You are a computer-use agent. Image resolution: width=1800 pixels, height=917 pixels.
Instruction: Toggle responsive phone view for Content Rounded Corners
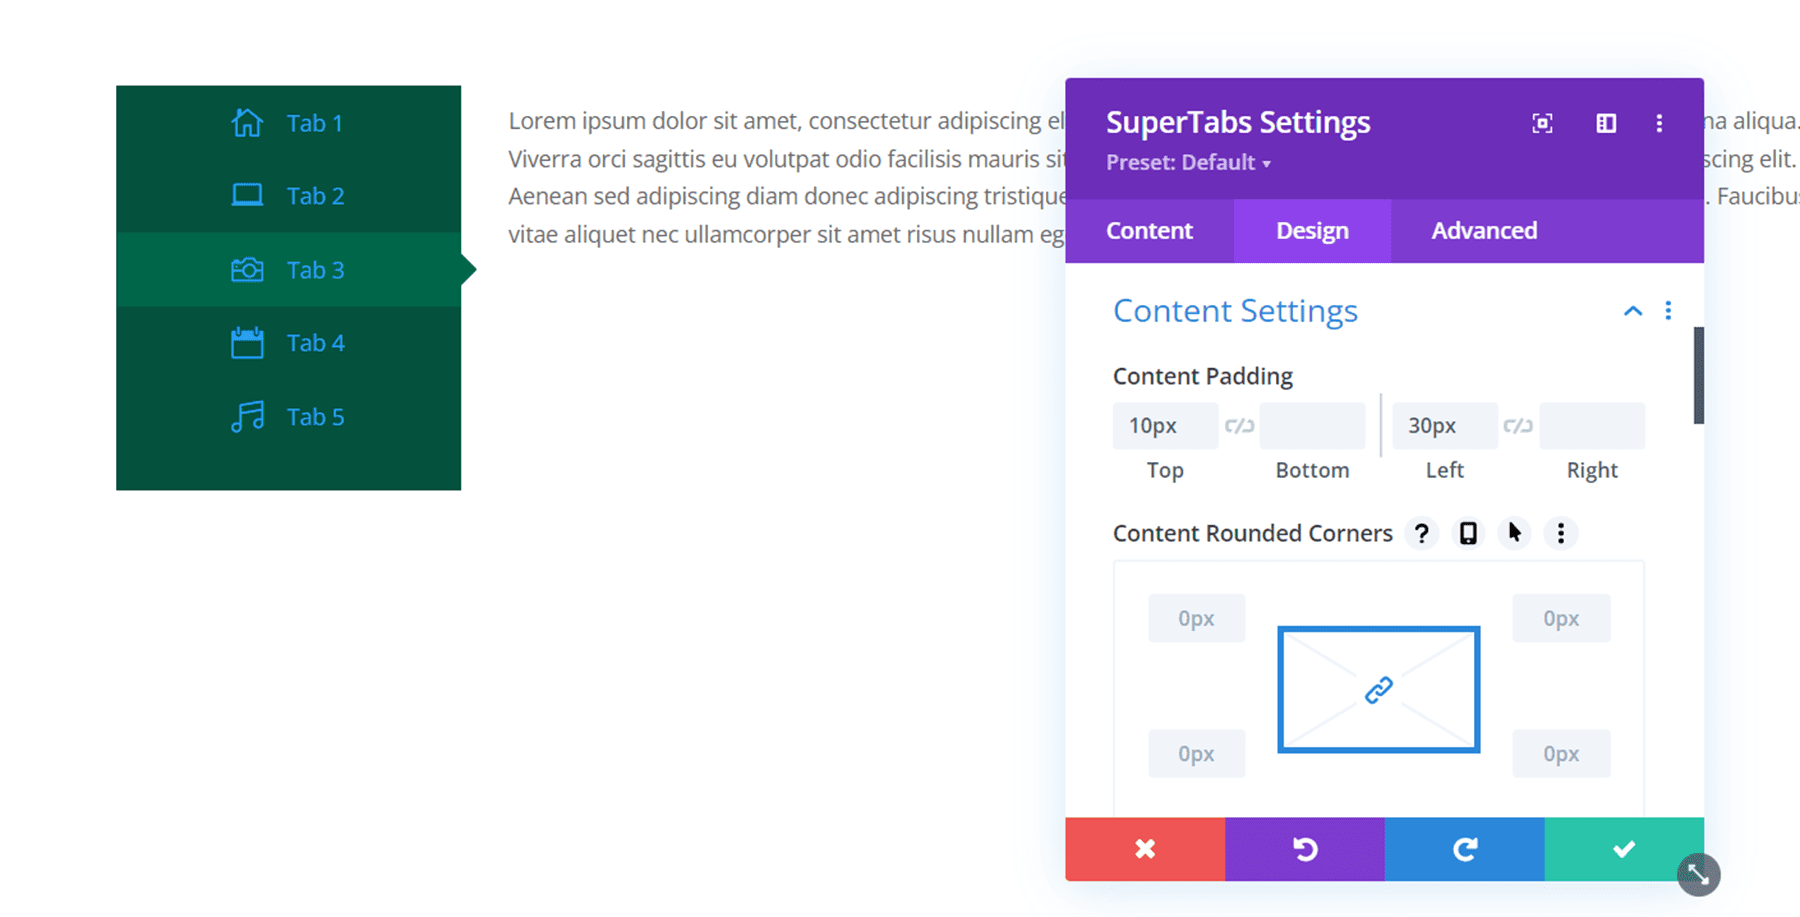[x=1467, y=533]
